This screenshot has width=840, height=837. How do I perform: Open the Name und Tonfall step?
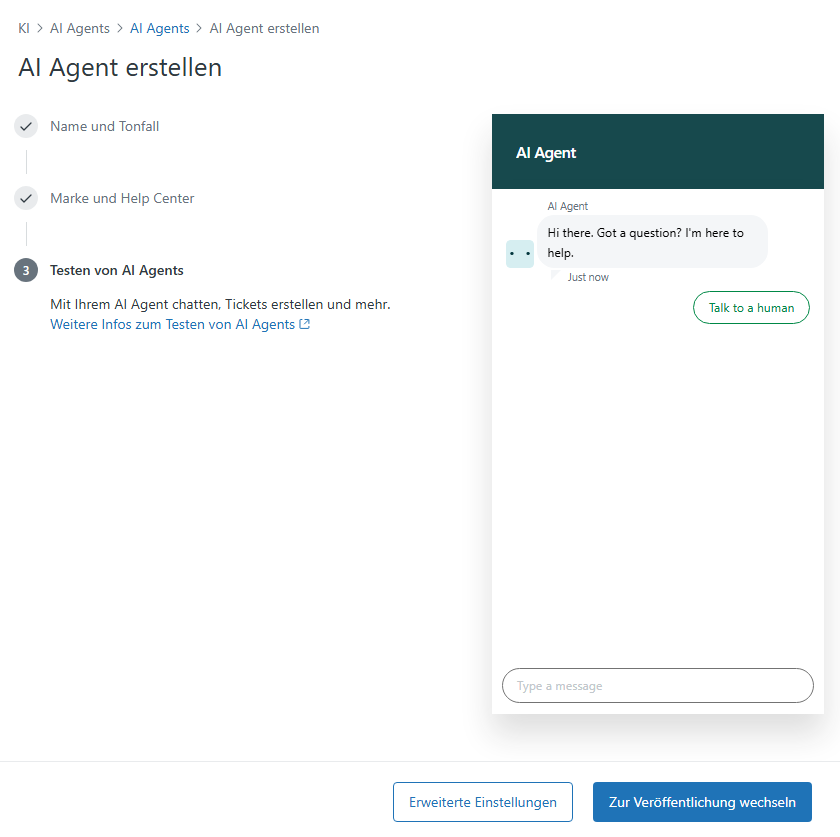[104, 127]
